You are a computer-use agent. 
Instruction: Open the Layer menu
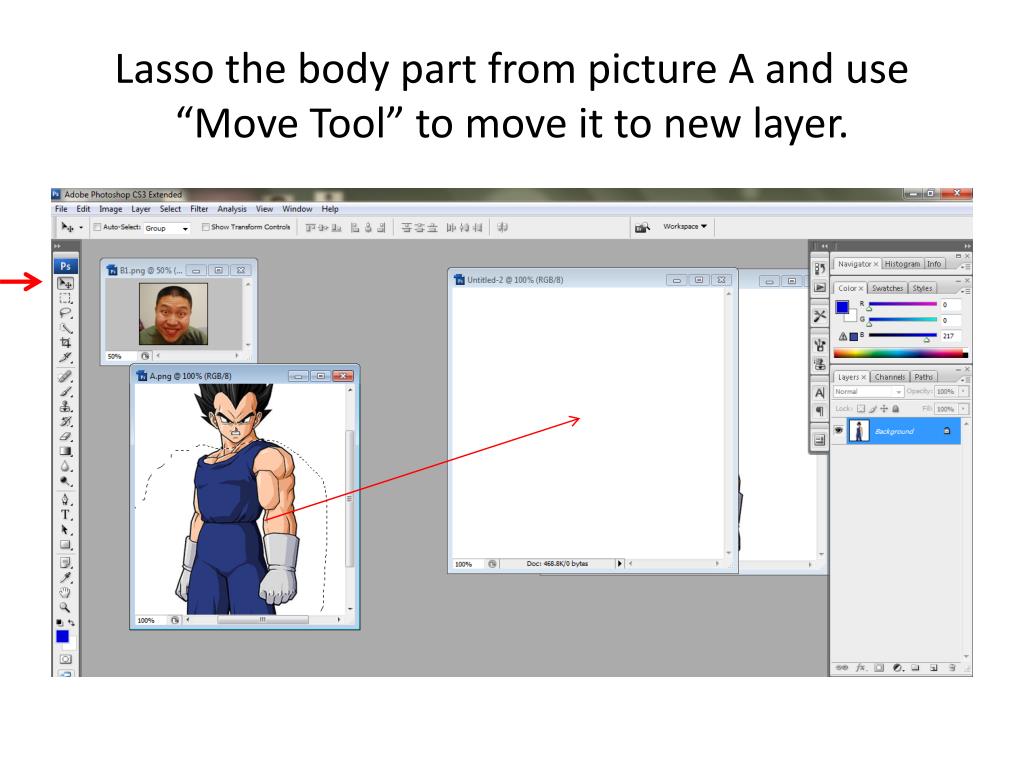click(141, 209)
